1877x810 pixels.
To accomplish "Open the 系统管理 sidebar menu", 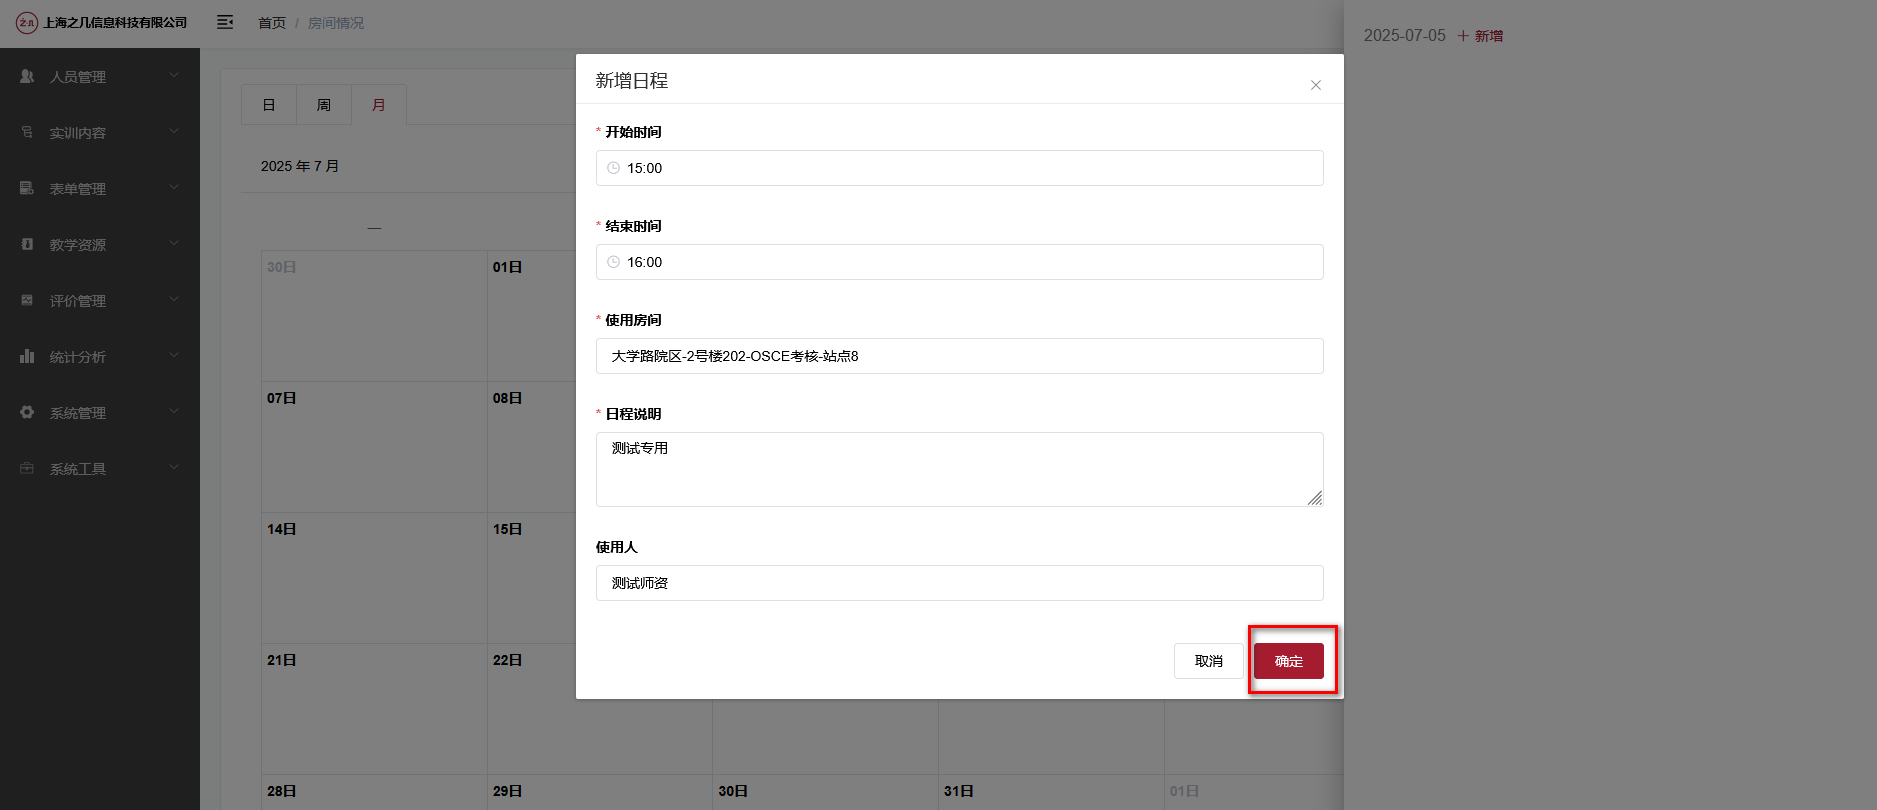I will point(100,412).
